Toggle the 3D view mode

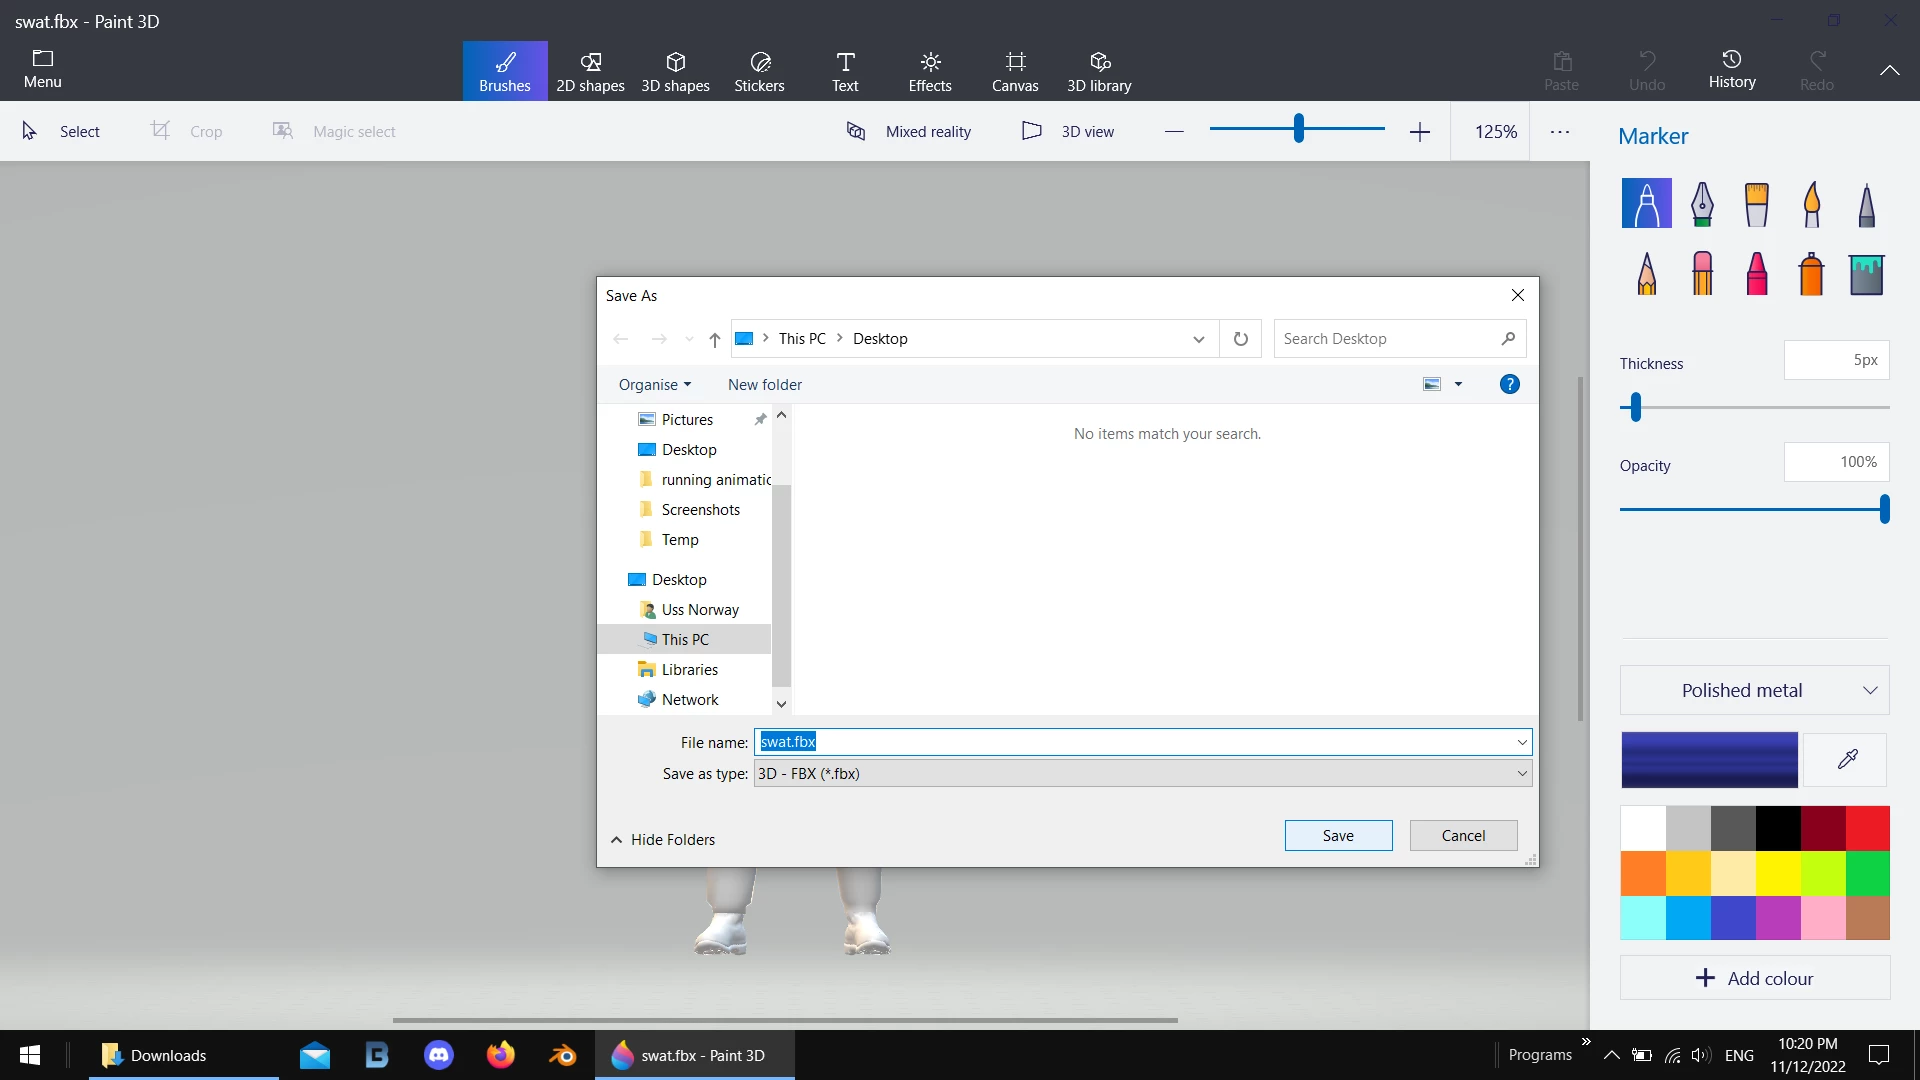click(x=1068, y=131)
